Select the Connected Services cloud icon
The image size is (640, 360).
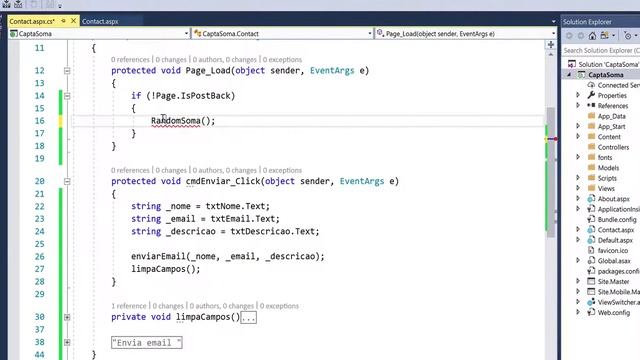tap(591, 85)
